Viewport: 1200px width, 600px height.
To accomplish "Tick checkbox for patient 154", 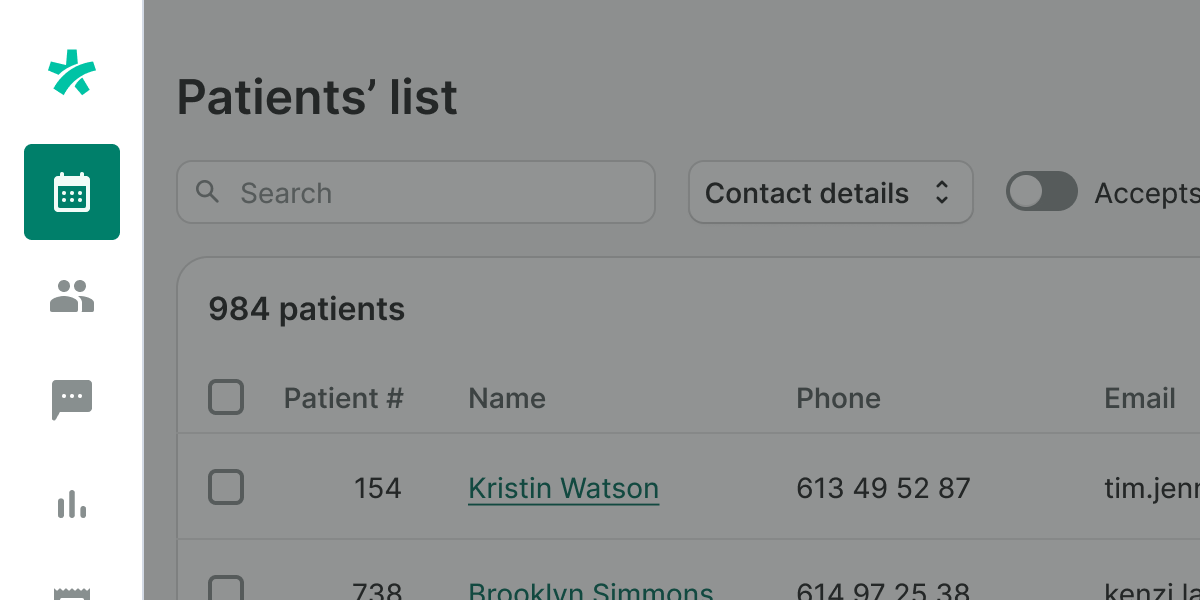I will point(226,488).
